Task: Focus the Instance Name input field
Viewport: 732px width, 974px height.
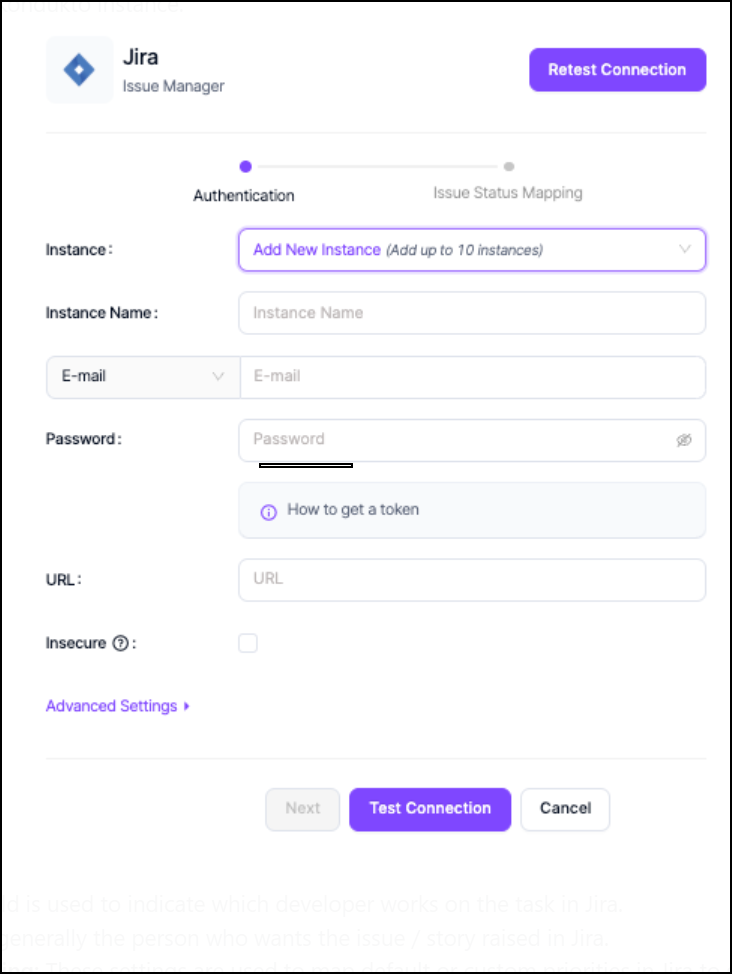Action: click(x=471, y=313)
